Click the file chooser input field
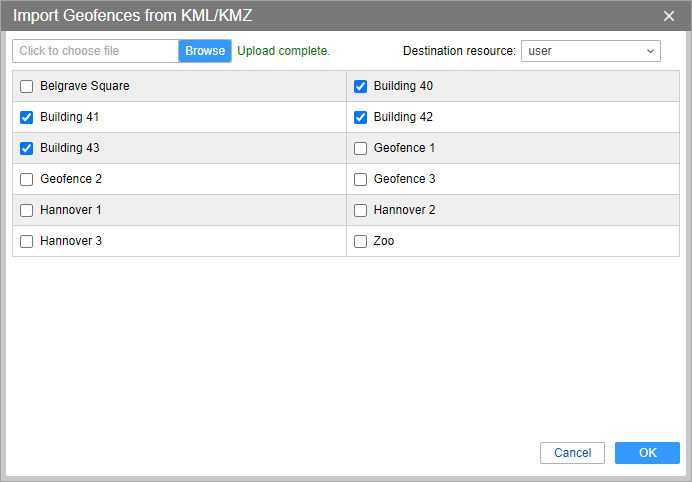Screen dimensions: 692x482 pos(96,51)
